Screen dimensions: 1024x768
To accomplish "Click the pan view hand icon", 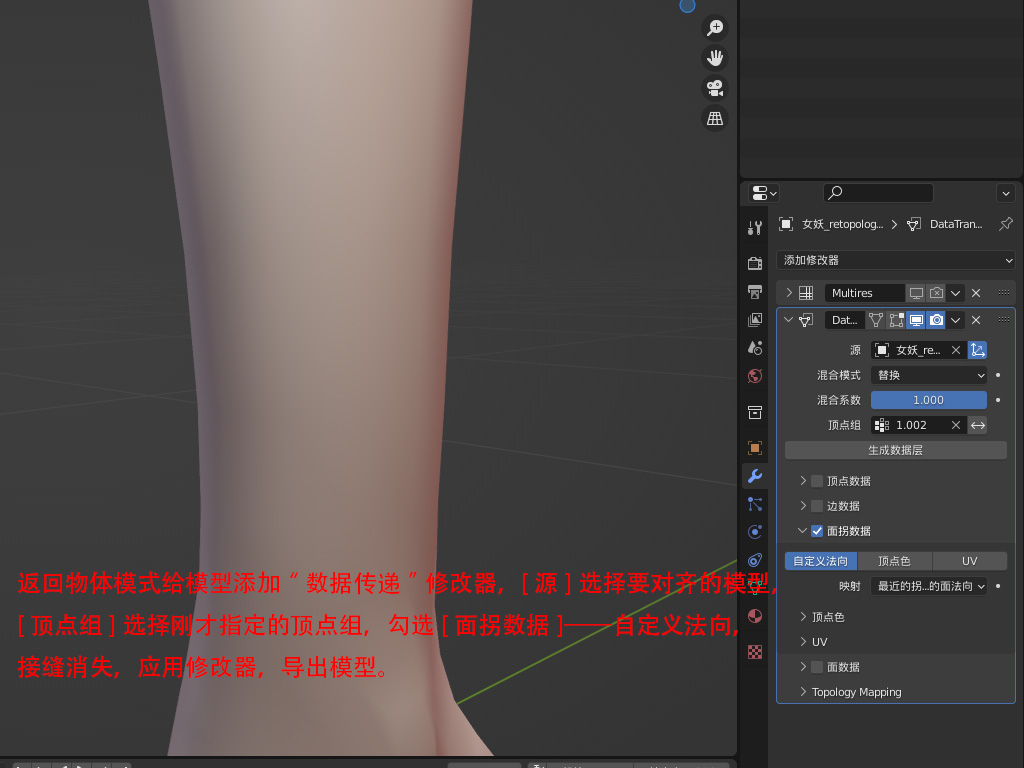I will (715, 58).
